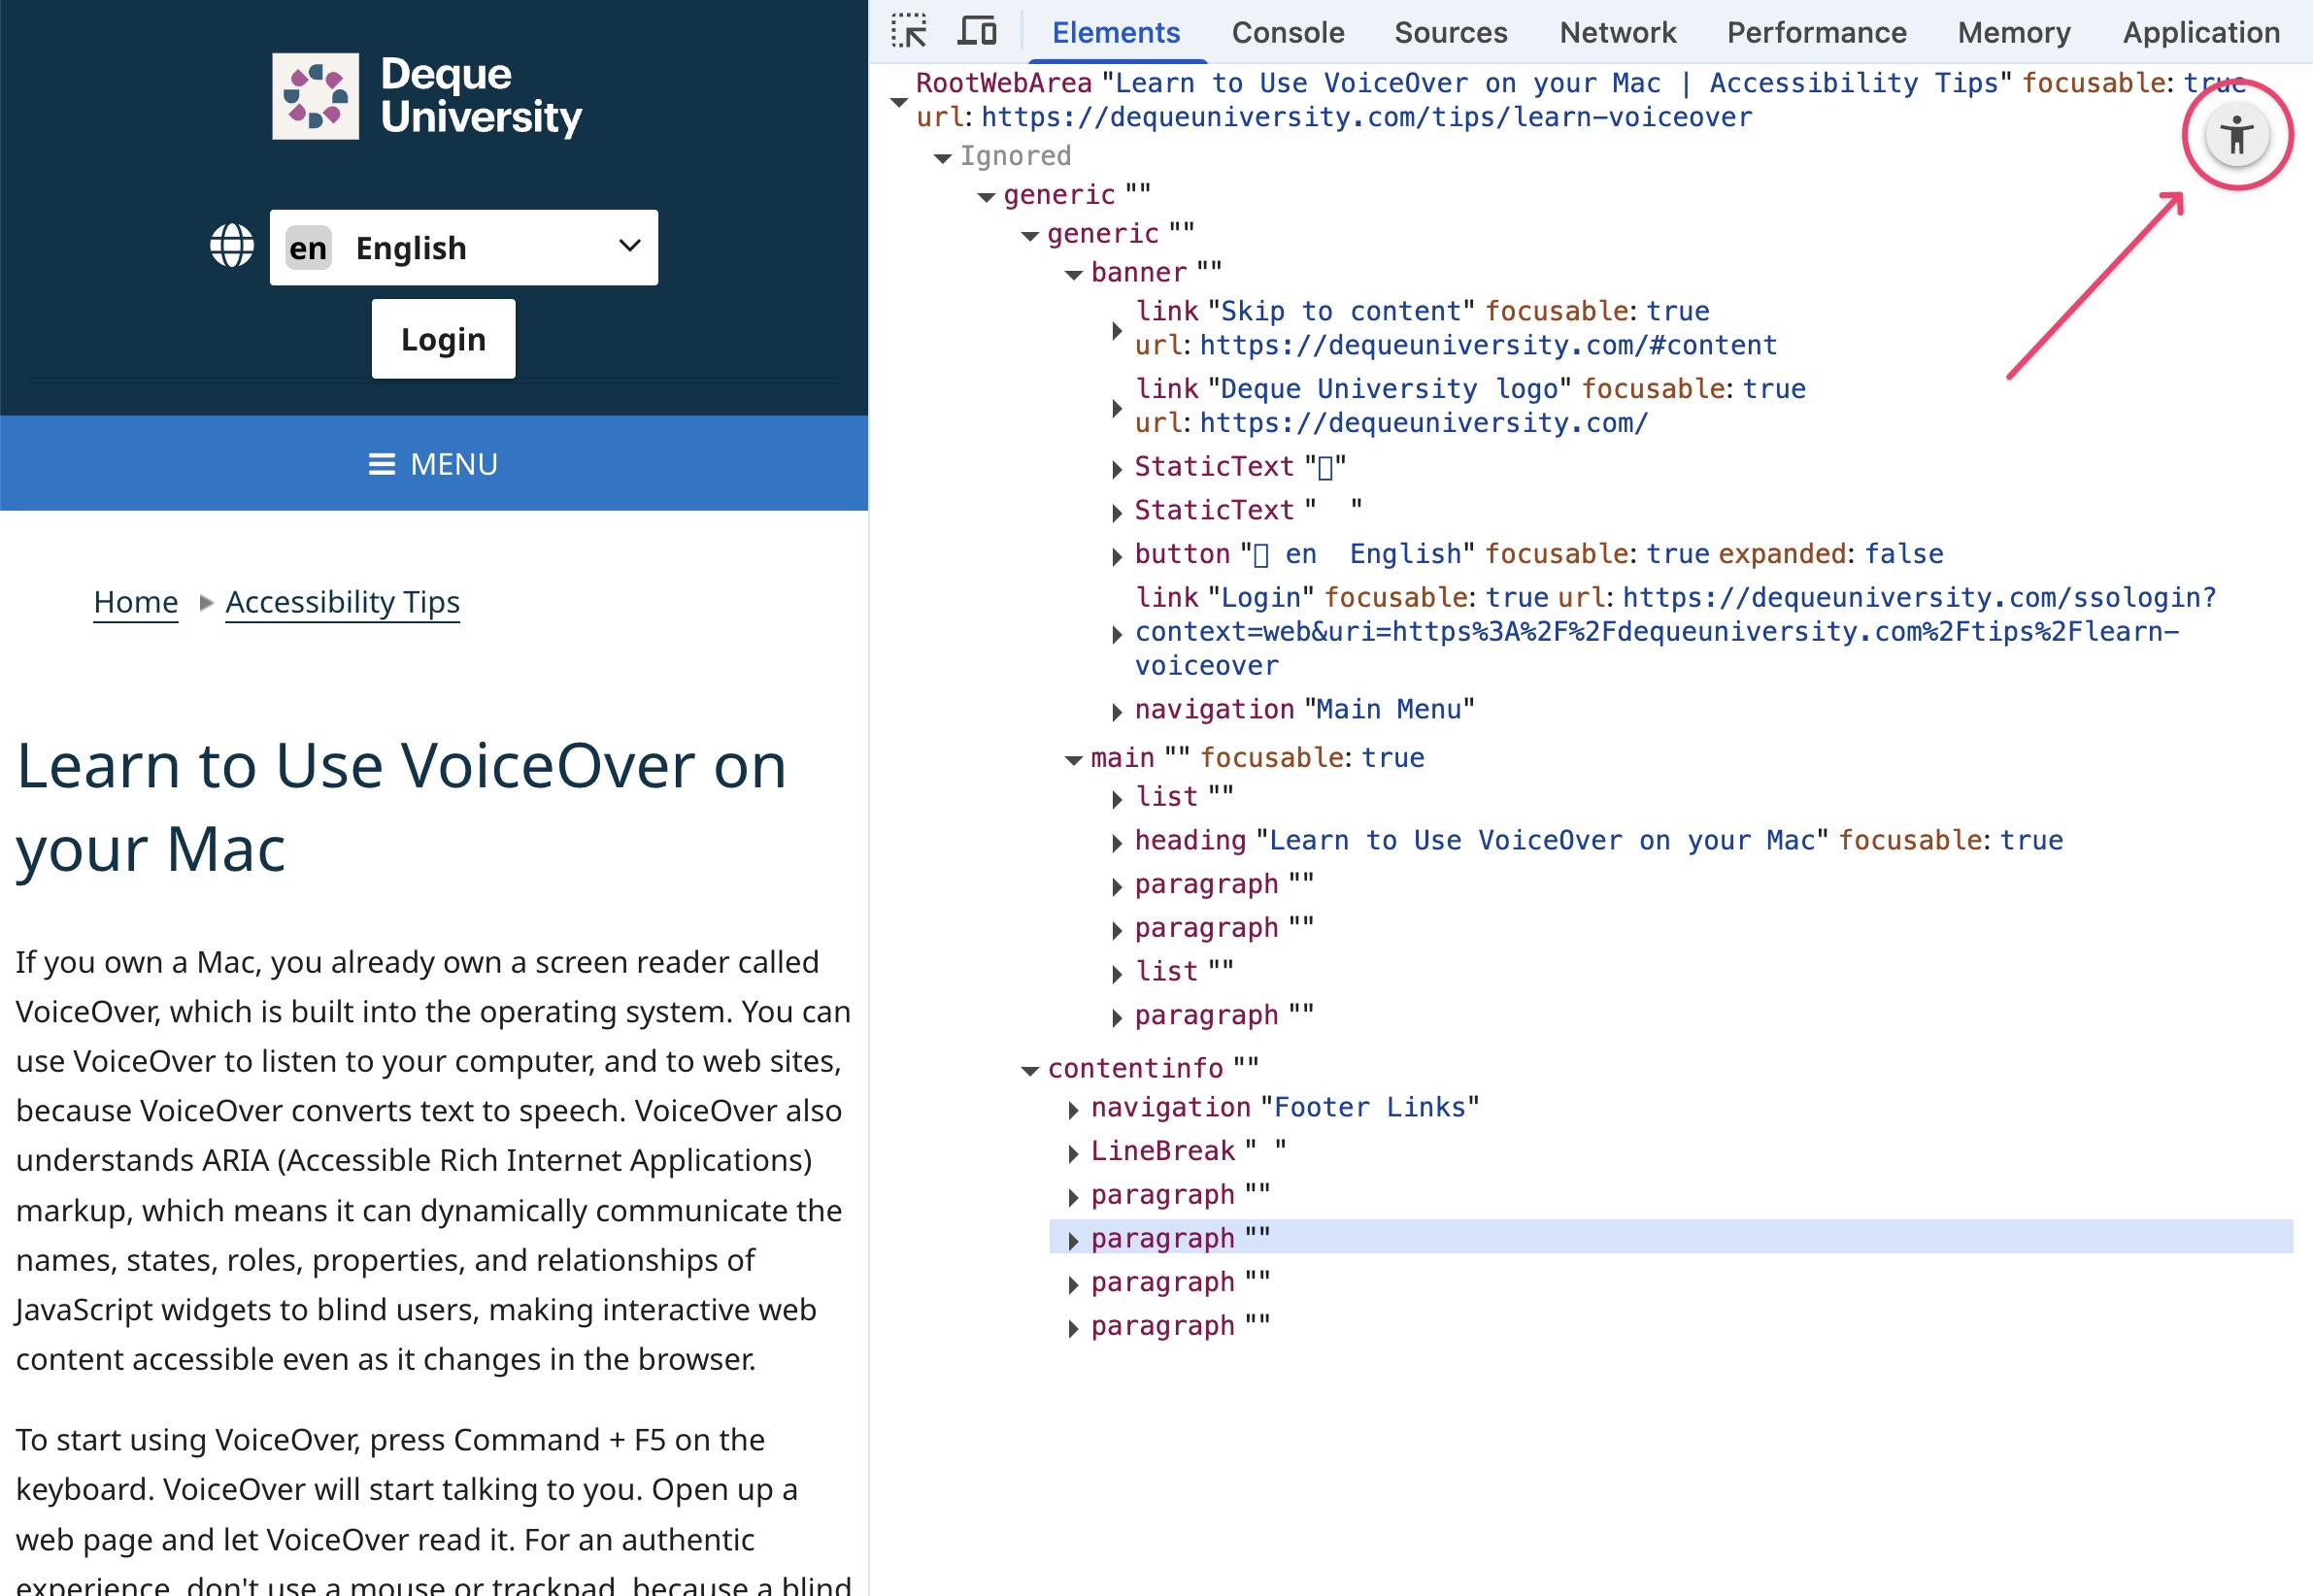Viewport: 2313px width, 1596px height.
Task: Enable full-page accessibility tree via person icon
Action: click(2237, 137)
